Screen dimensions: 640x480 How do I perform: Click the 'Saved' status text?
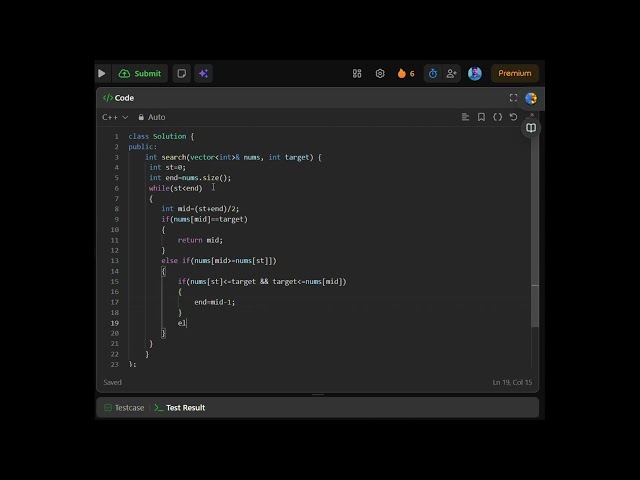(113, 382)
